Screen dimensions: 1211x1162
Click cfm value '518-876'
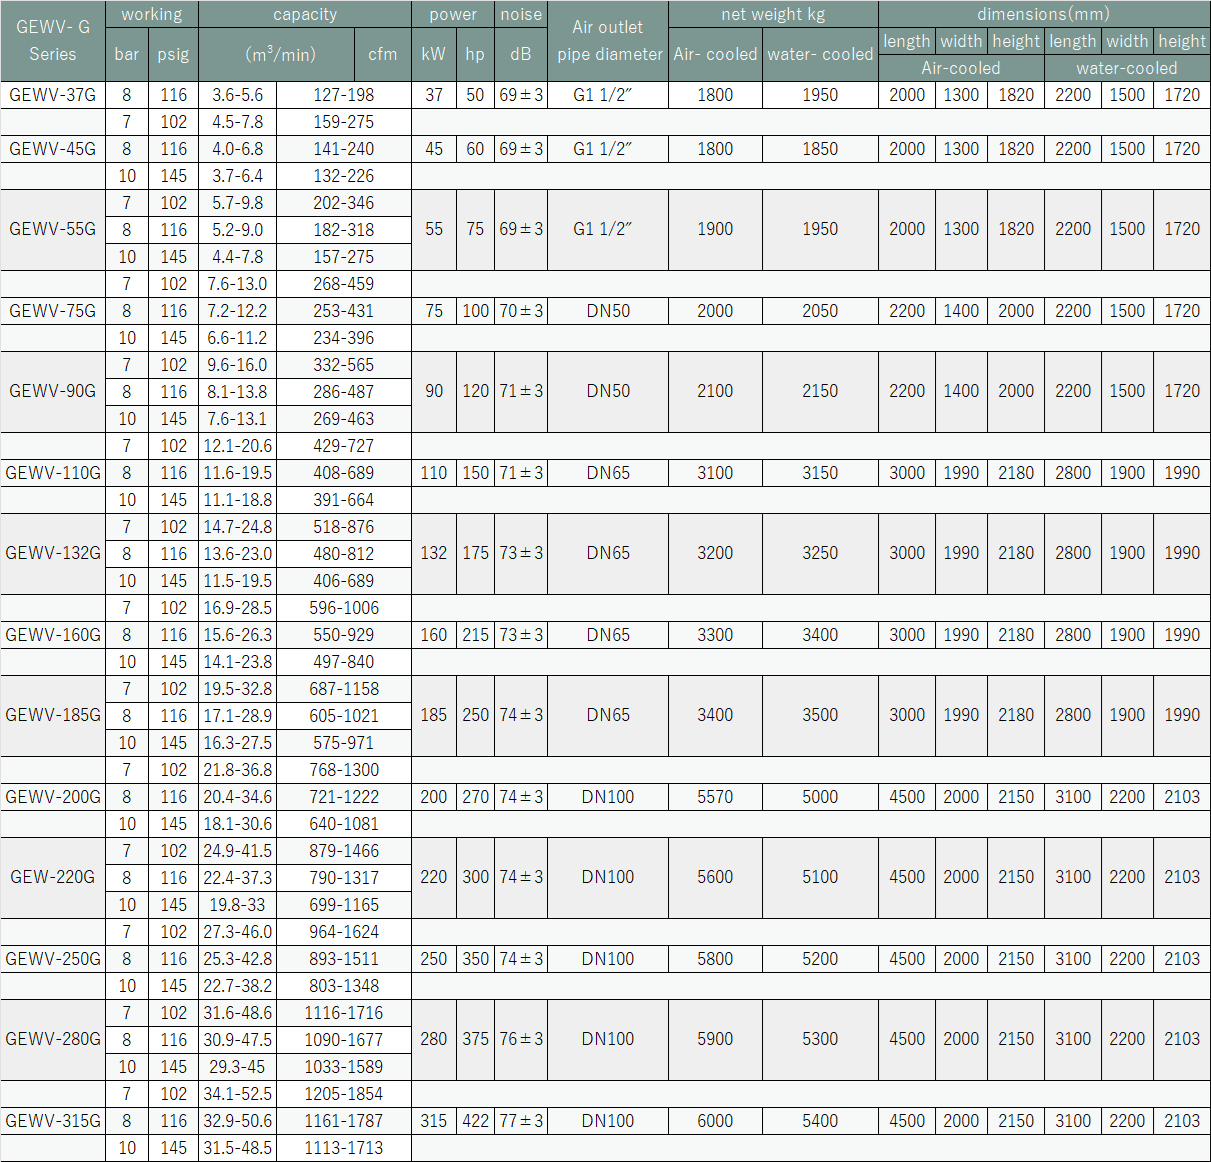click(x=344, y=527)
